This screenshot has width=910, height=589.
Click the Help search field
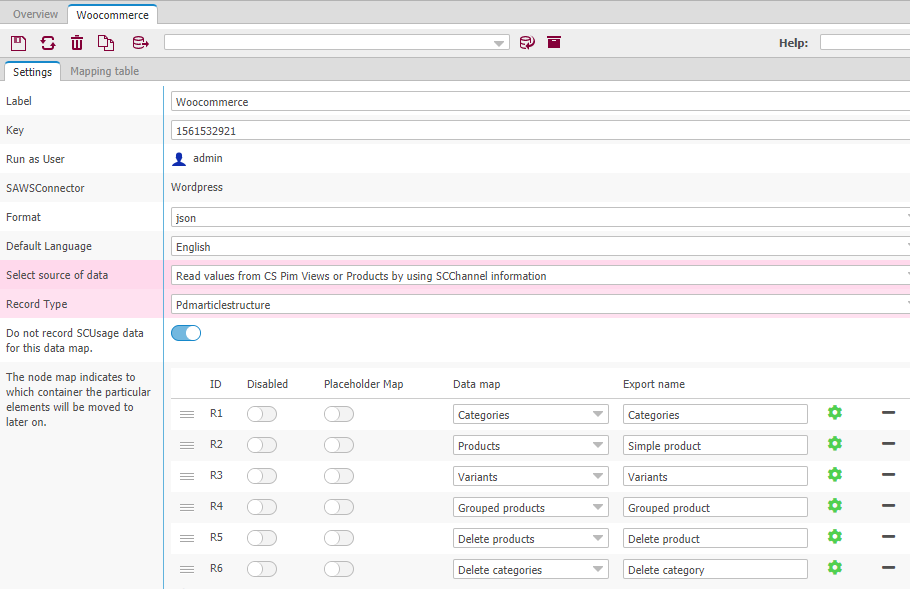tap(865, 42)
